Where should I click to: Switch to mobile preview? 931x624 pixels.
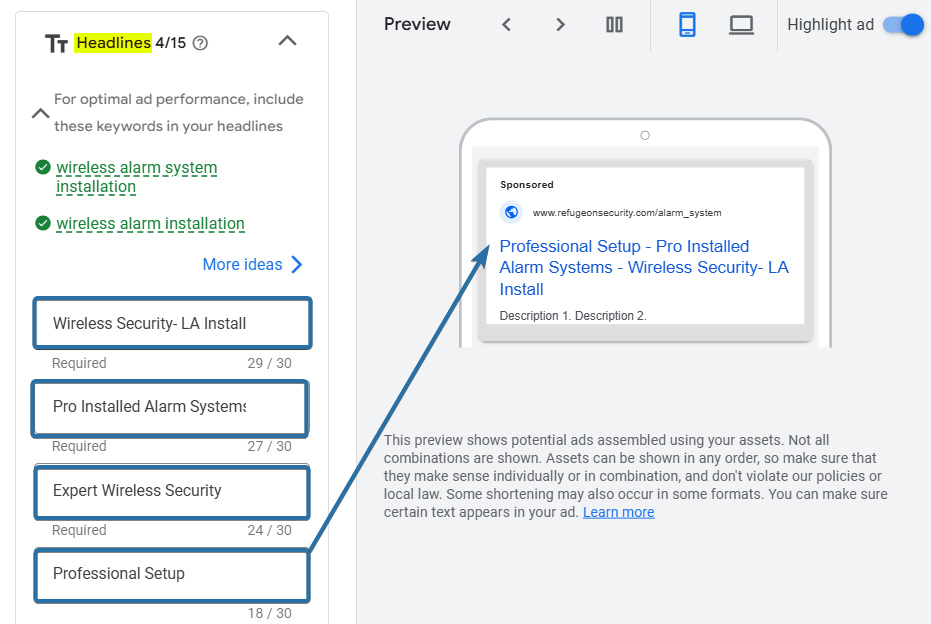point(687,25)
